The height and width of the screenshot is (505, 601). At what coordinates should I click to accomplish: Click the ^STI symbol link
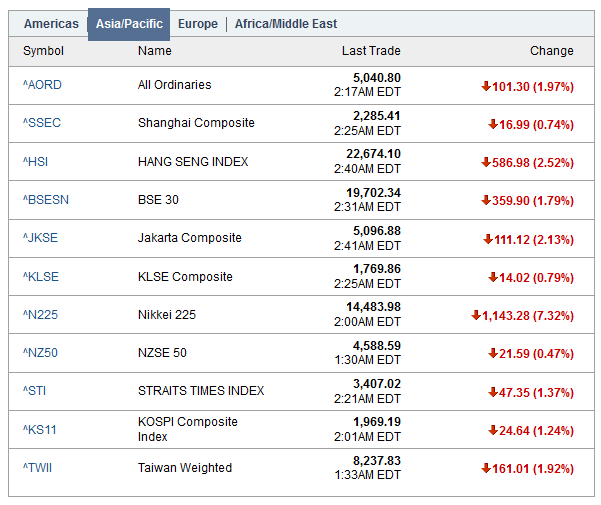35,391
